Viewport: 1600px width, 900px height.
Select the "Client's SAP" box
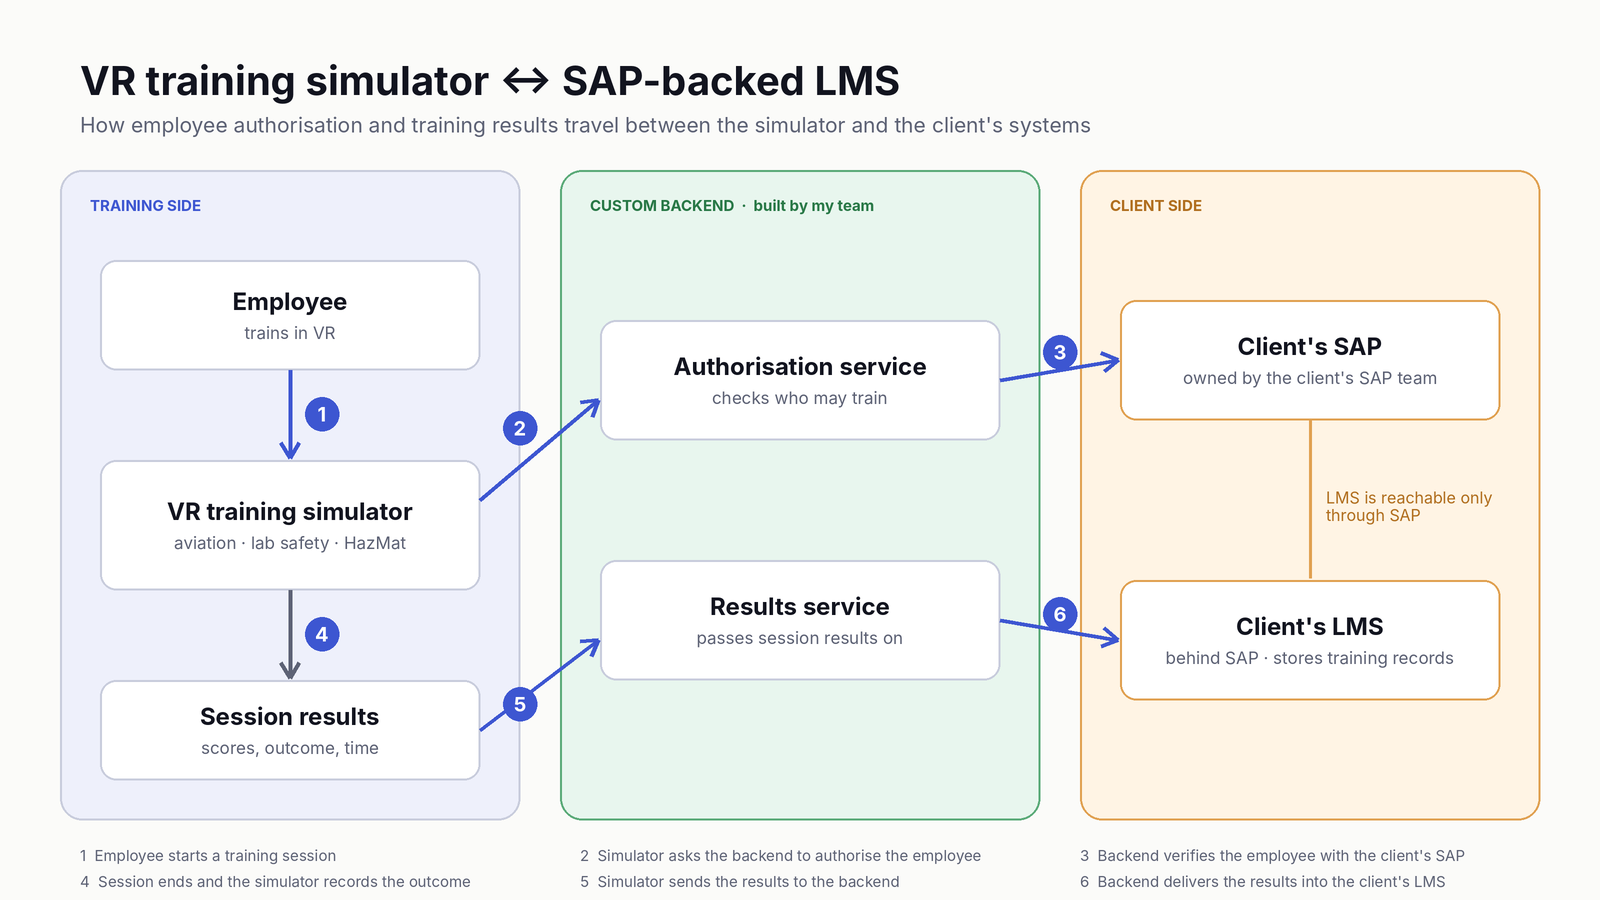(x=1310, y=360)
